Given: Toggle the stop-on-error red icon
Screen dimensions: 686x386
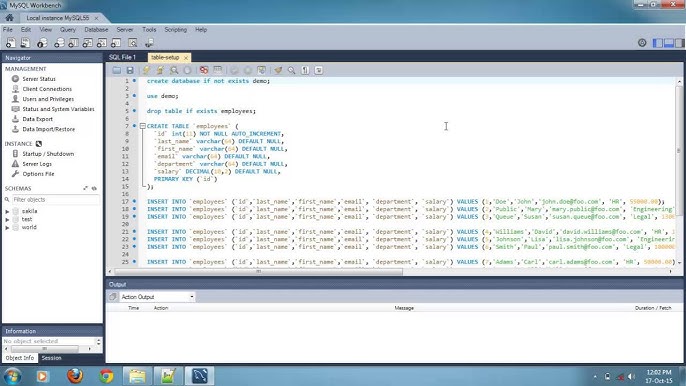Looking at the screenshot, I should pos(204,70).
